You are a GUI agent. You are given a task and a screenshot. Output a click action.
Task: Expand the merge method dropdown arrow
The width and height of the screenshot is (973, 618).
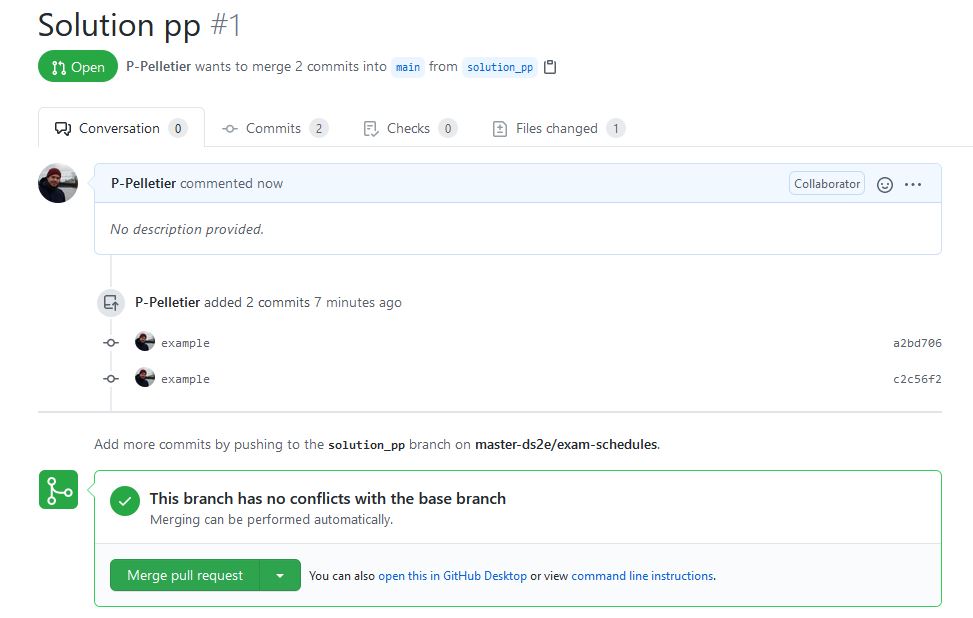click(280, 575)
